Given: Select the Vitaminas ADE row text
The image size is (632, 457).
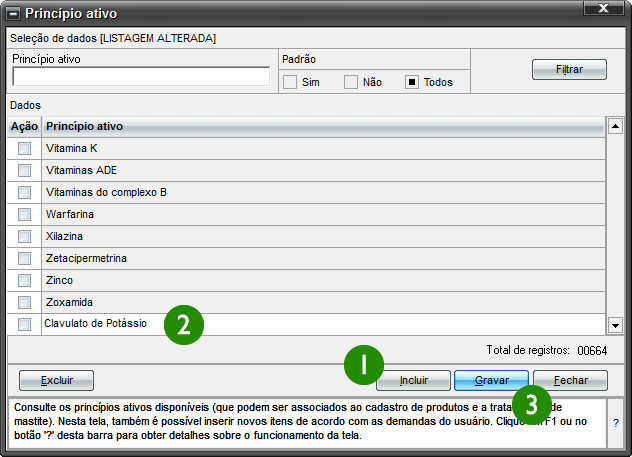Looking at the screenshot, I should tap(81, 170).
